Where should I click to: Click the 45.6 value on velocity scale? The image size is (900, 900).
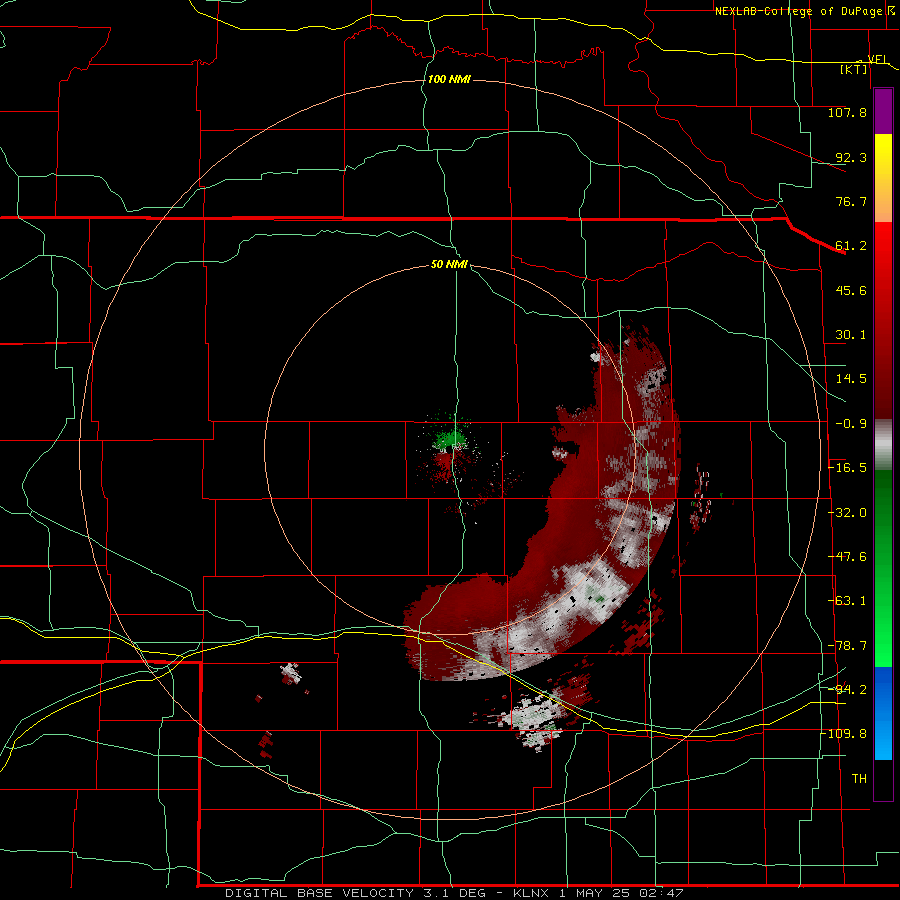click(851, 290)
